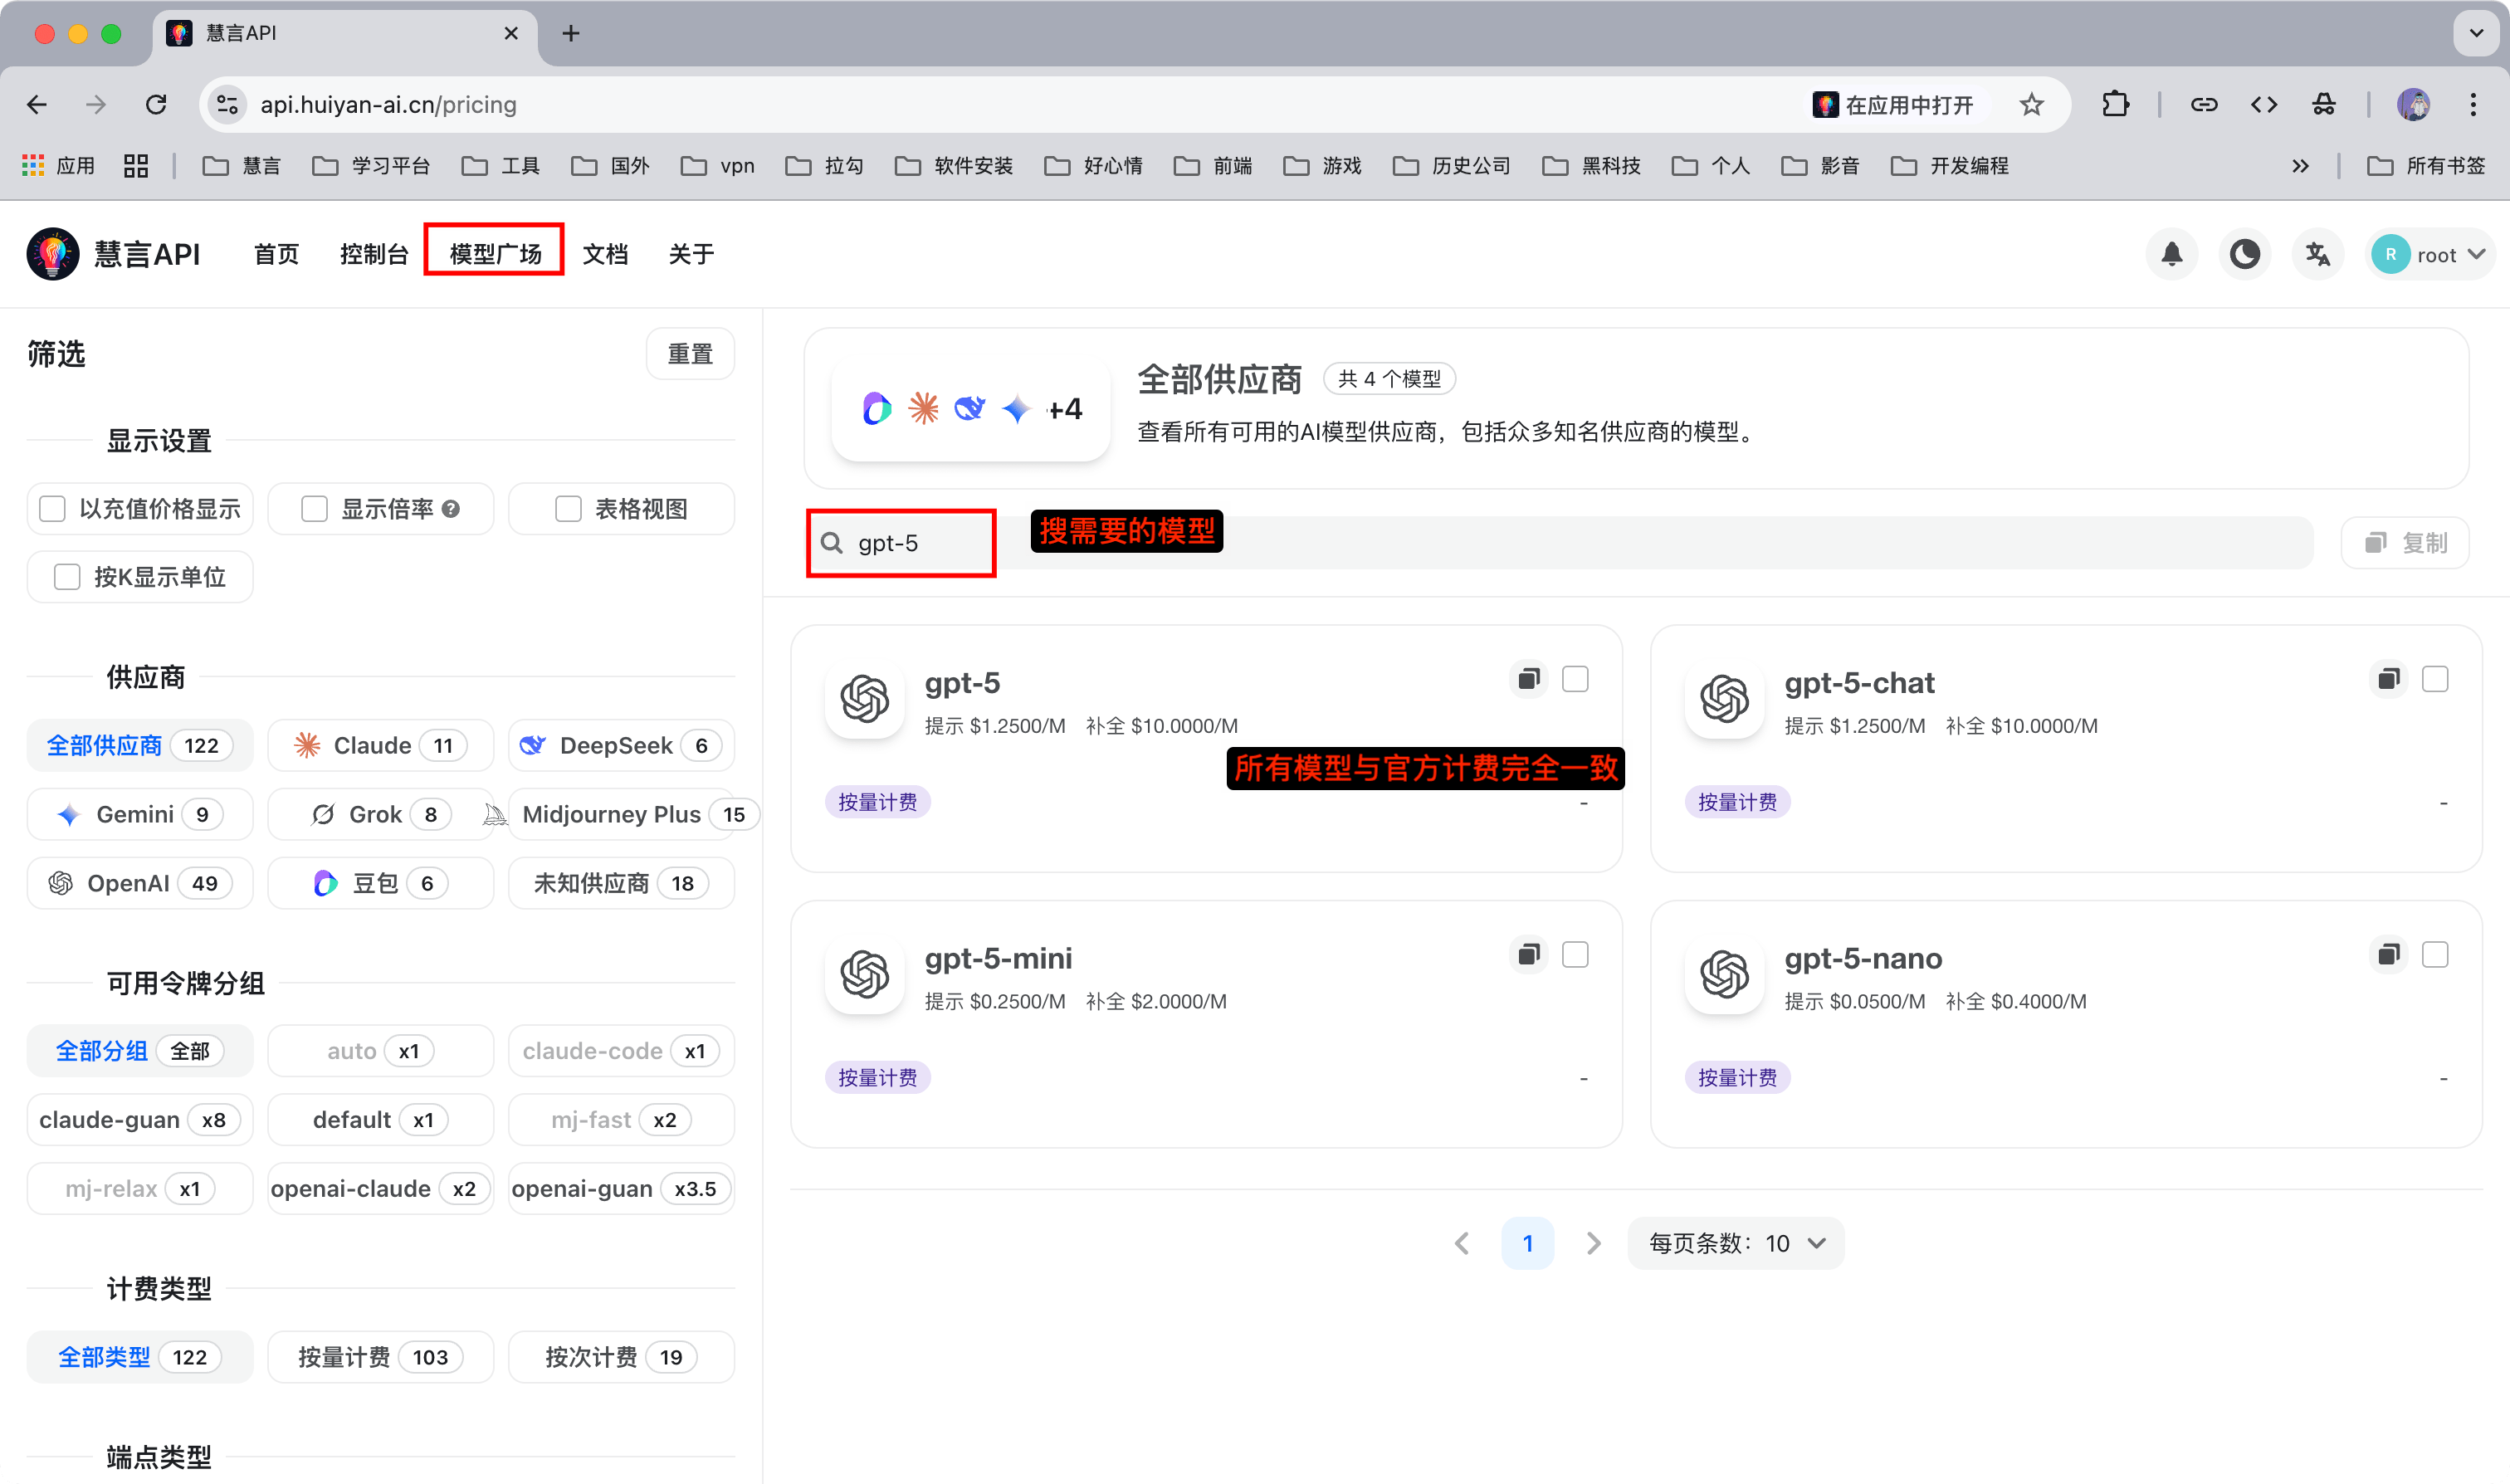The width and height of the screenshot is (2510, 1484).
Task: Copy gpt-5-nano model name icon
Action: click(2387, 955)
